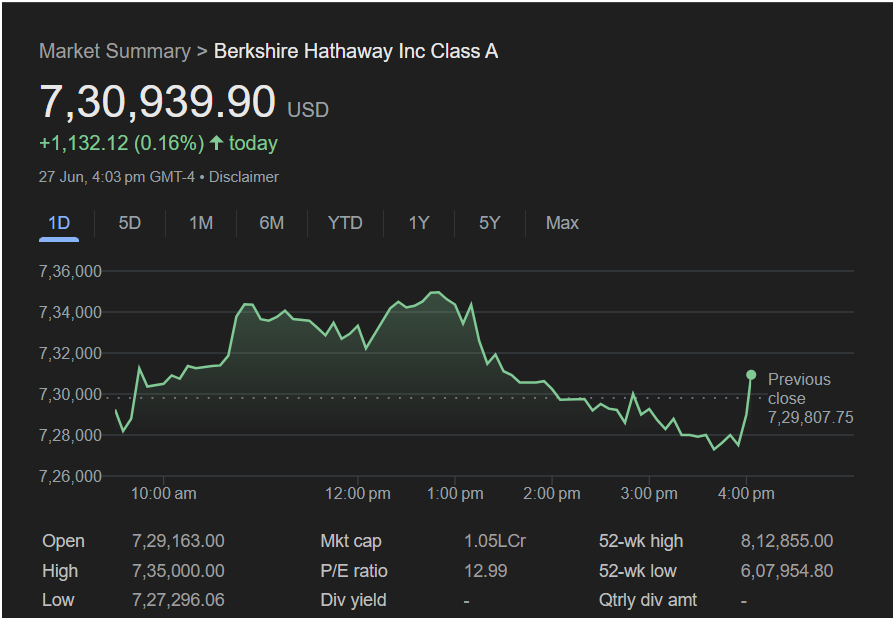The width and height of the screenshot is (895, 620).
Task: Click the 12:00 pm x-axis label
Action: 358,494
